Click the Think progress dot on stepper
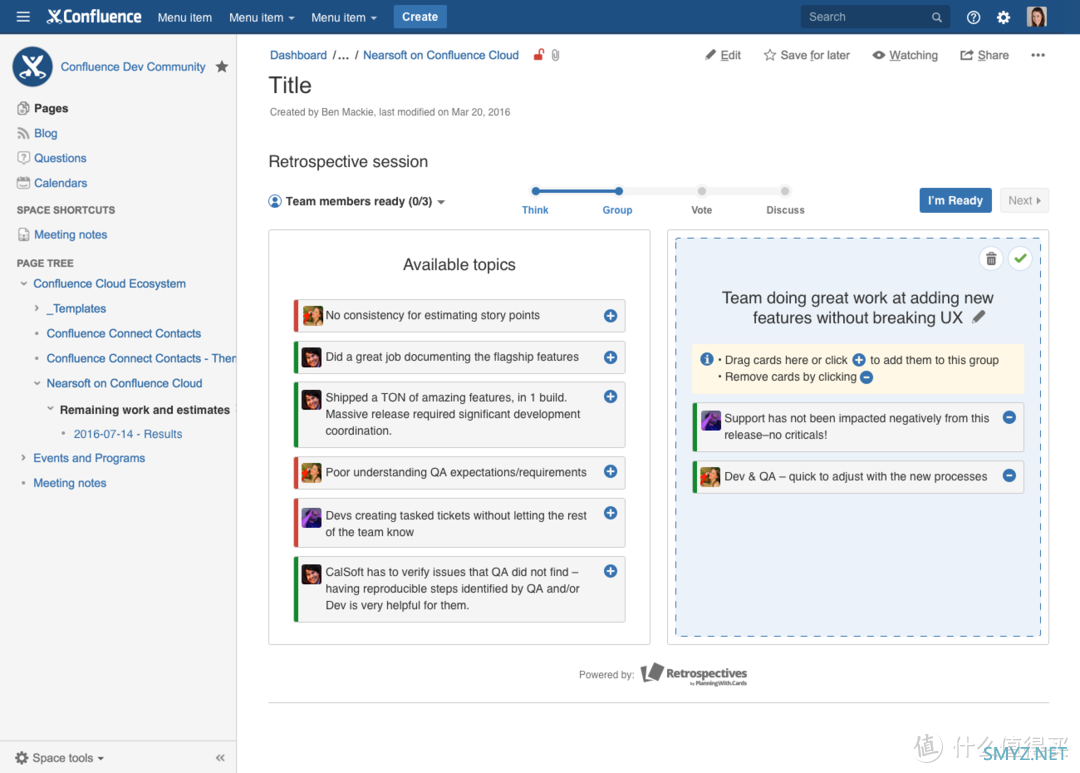This screenshot has height=773, width=1080. (535, 191)
